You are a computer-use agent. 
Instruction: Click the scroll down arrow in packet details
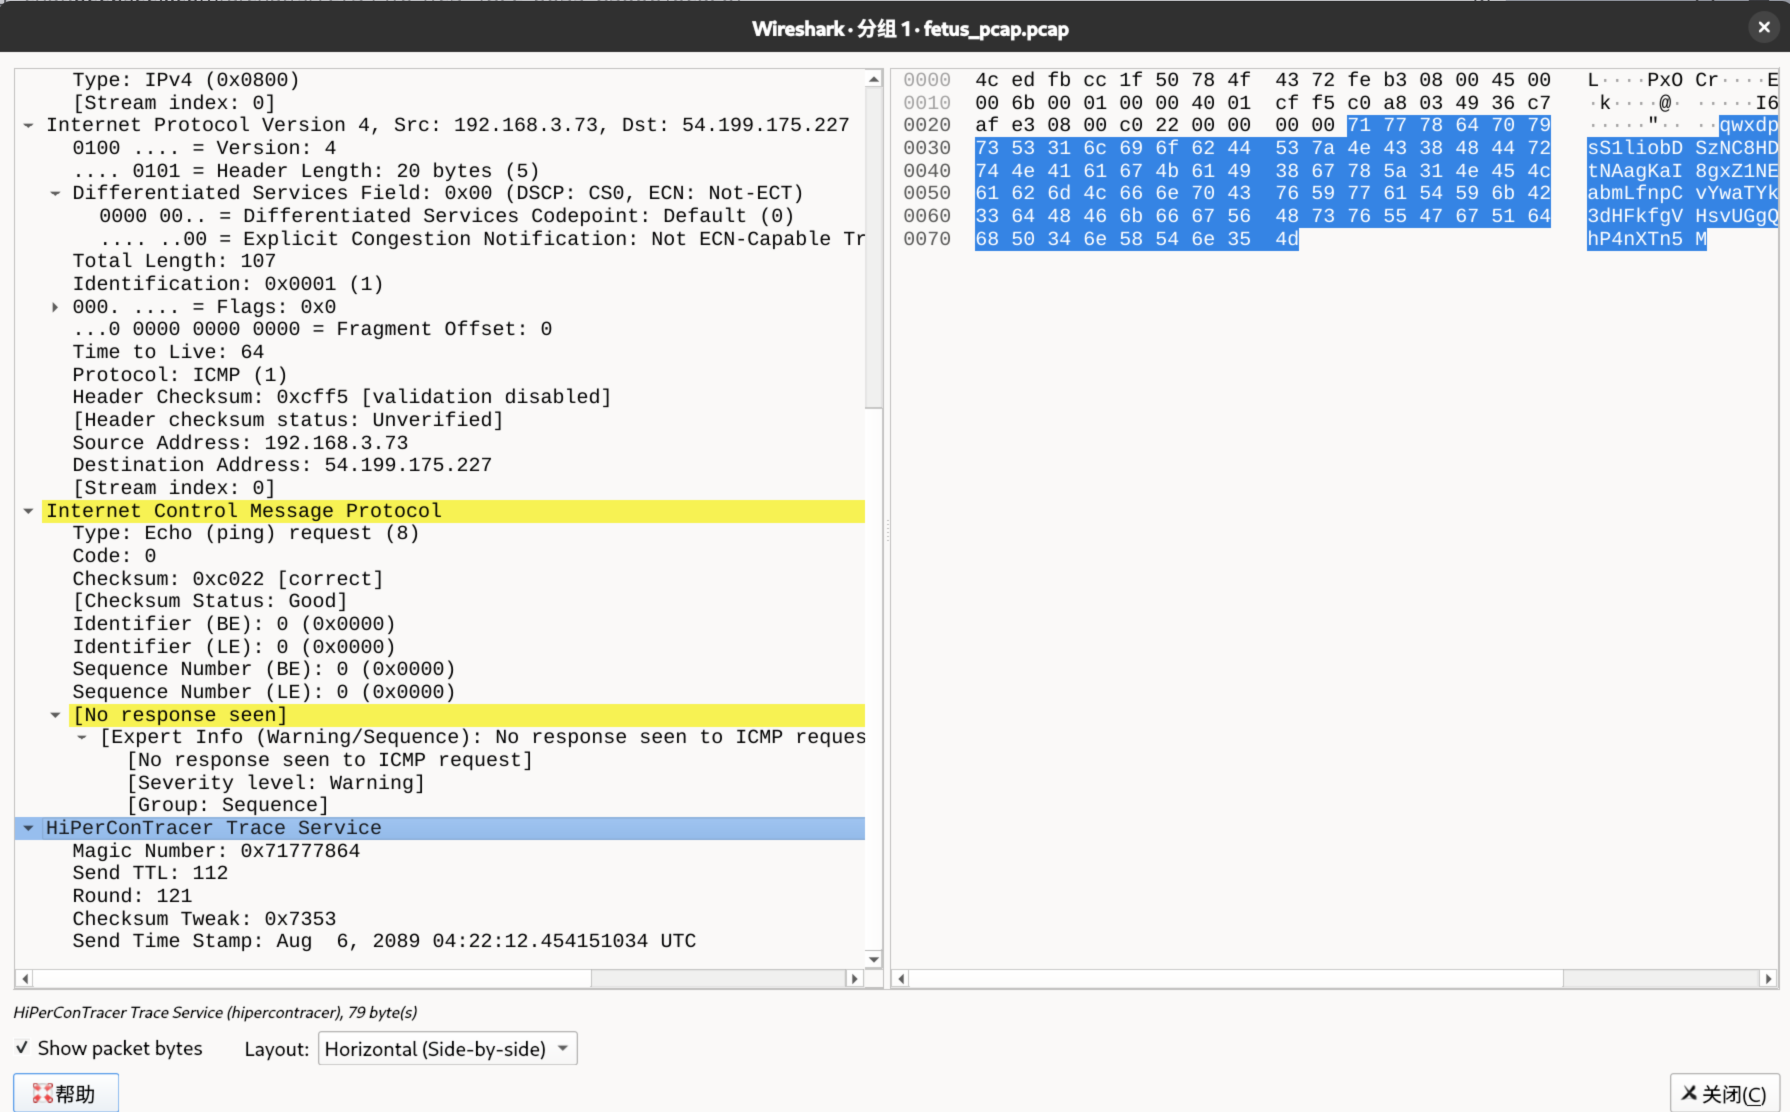874,959
